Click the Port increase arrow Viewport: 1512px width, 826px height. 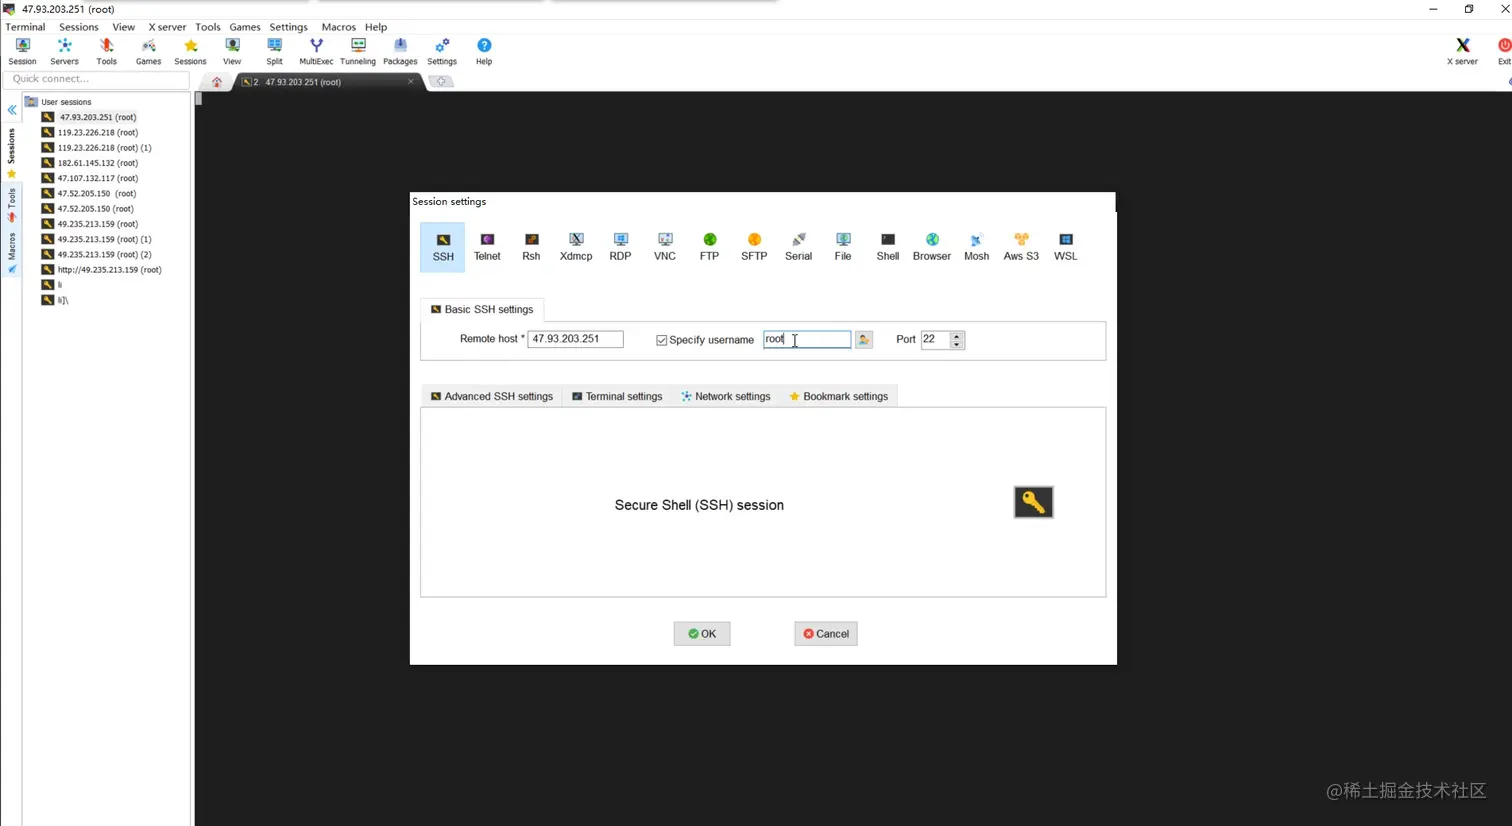pyautogui.click(x=957, y=335)
